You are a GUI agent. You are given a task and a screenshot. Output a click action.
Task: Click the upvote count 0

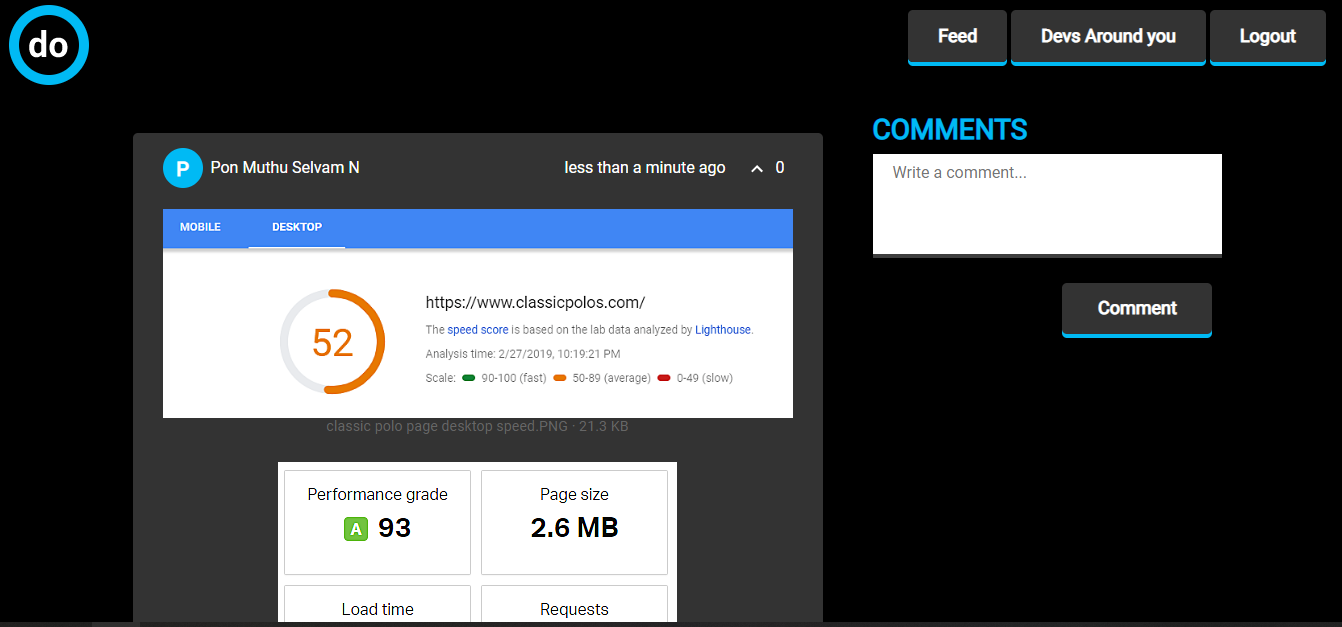780,168
